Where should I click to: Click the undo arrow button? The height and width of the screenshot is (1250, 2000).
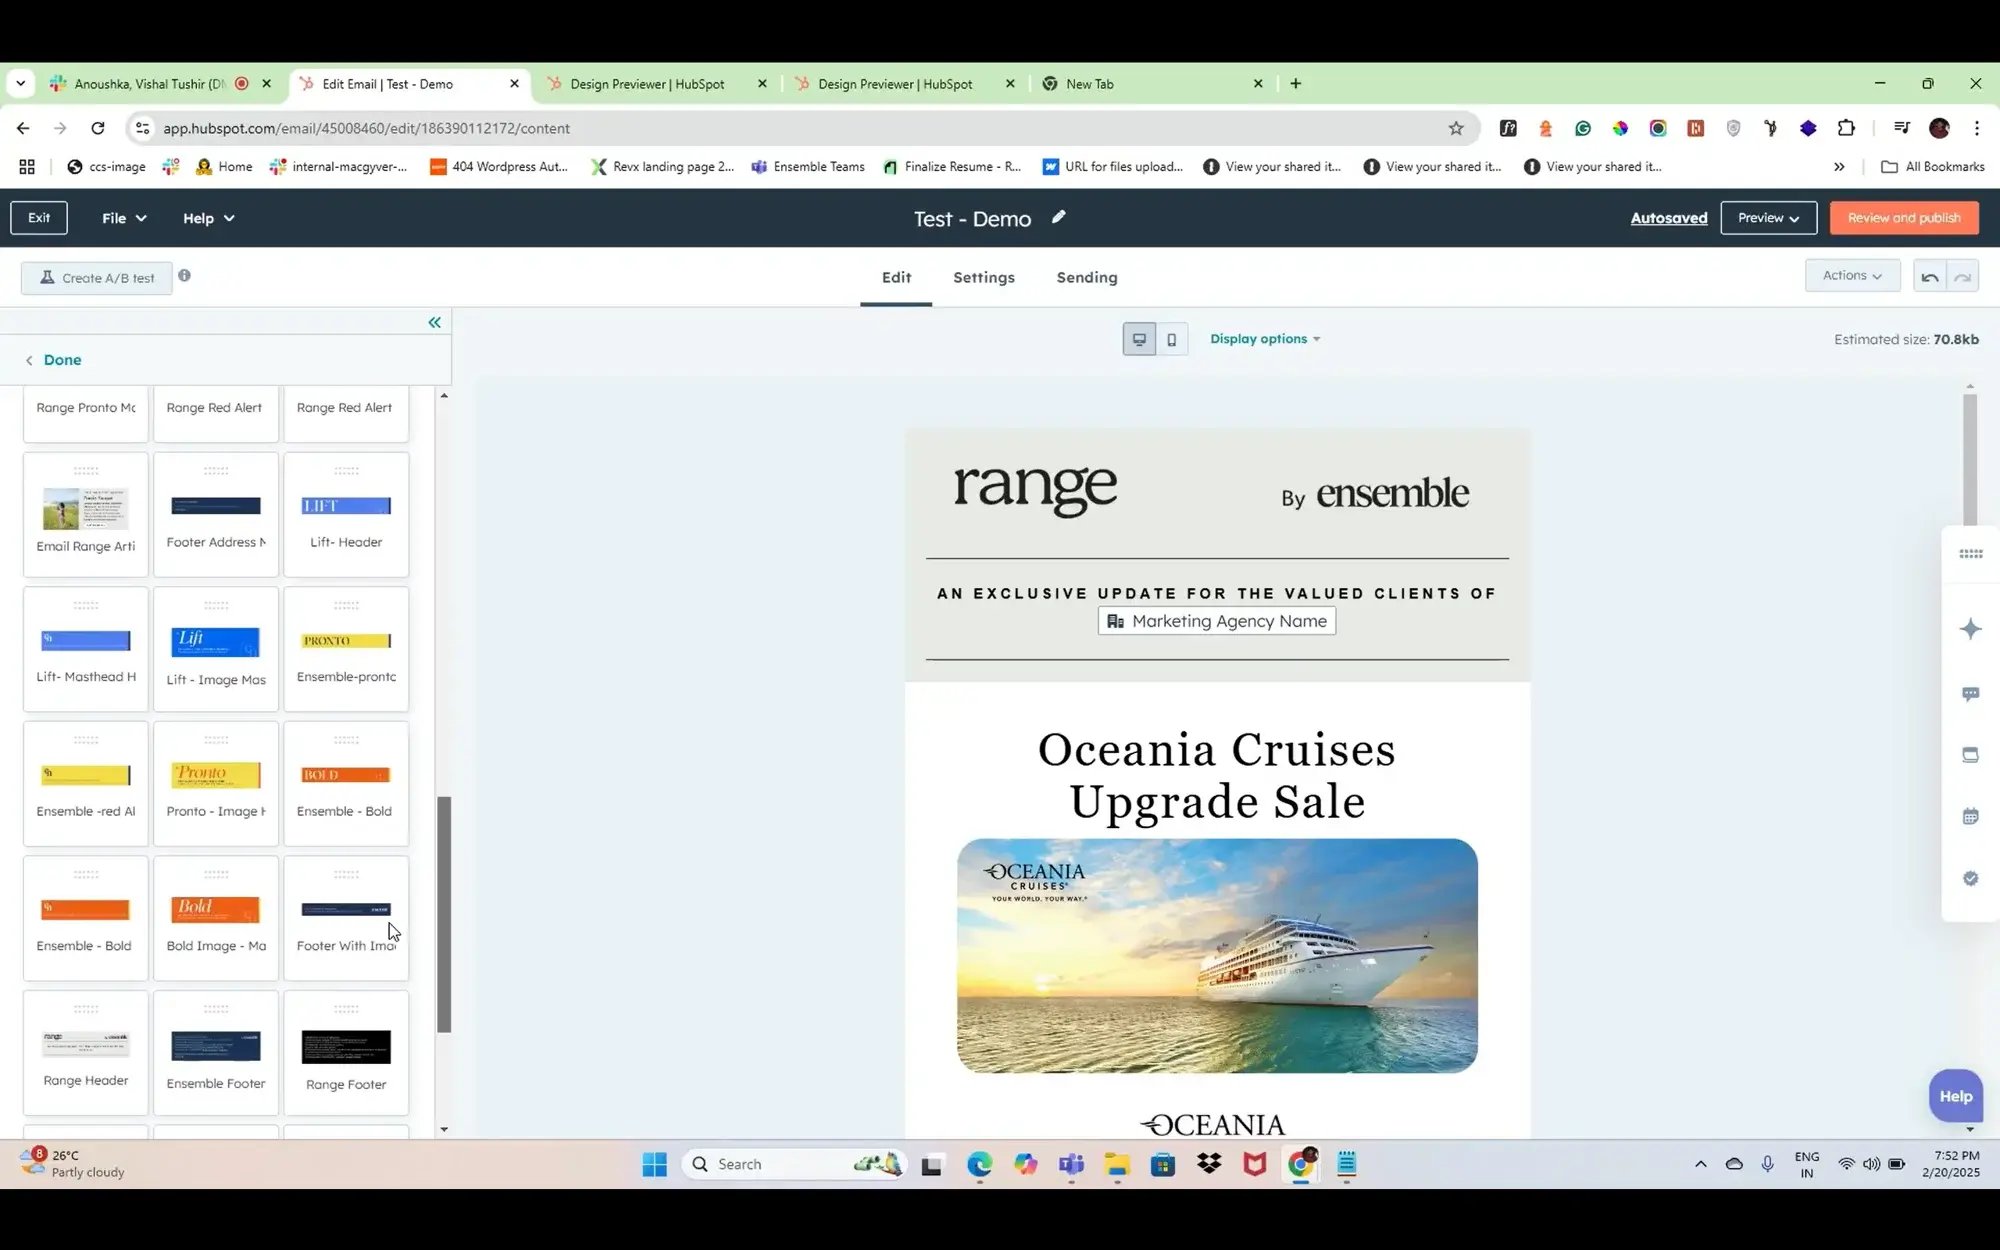pyautogui.click(x=1930, y=276)
